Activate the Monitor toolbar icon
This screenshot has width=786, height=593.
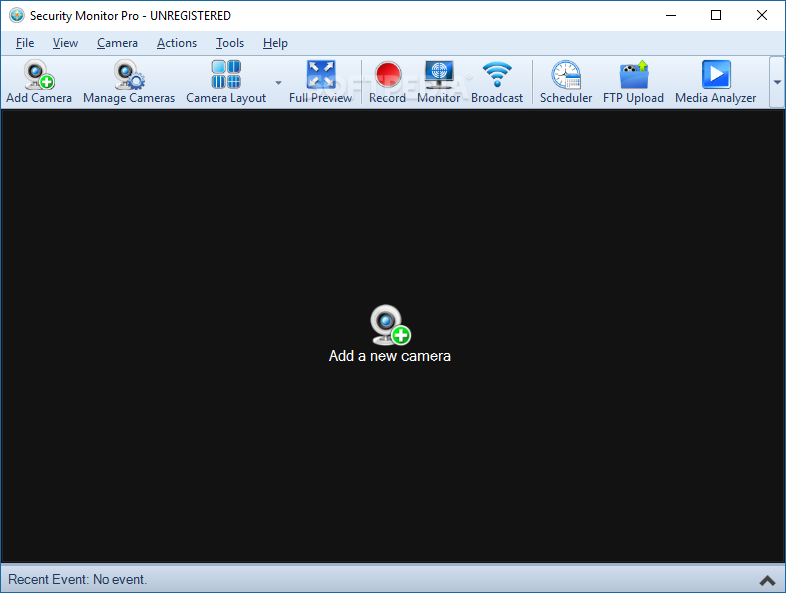click(x=439, y=75)
